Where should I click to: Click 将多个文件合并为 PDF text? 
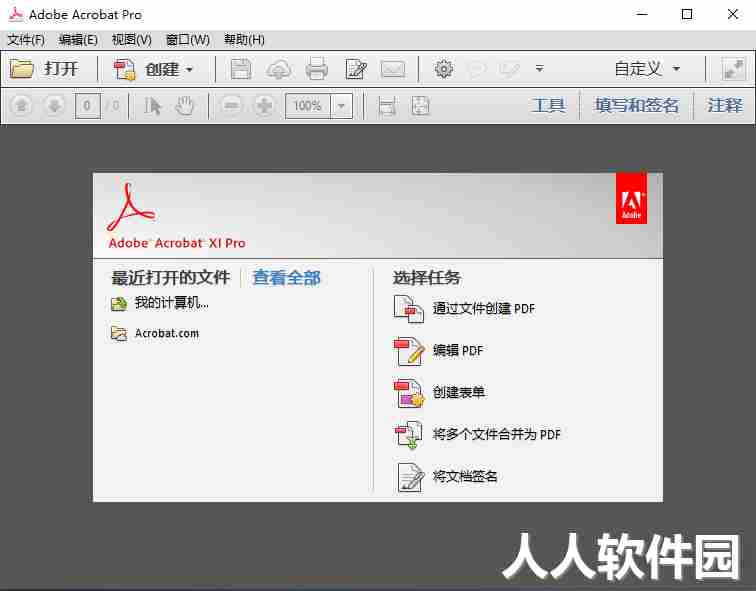pos(497,435)
